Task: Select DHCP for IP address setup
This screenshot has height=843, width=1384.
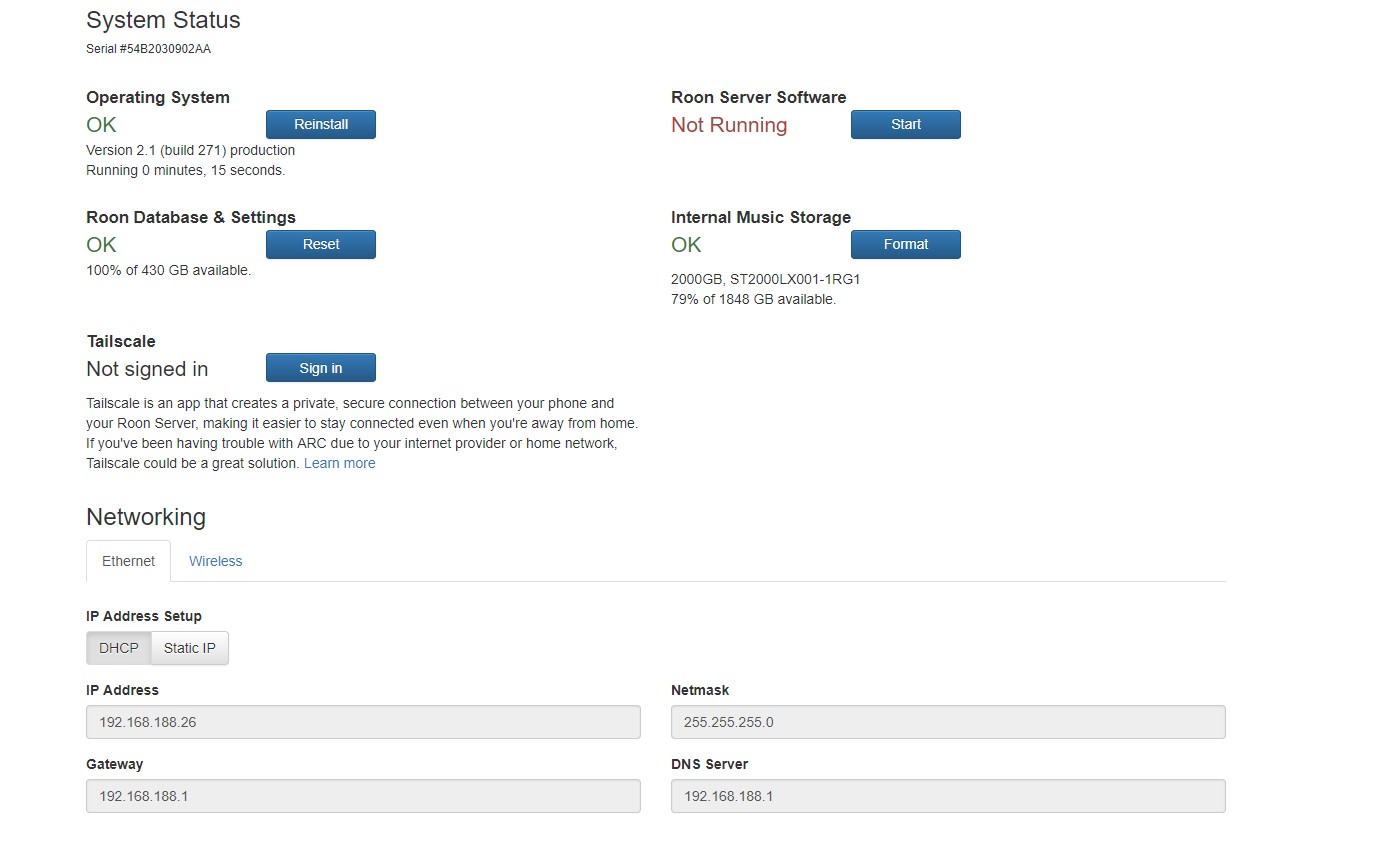Action: tap(119, 648)
